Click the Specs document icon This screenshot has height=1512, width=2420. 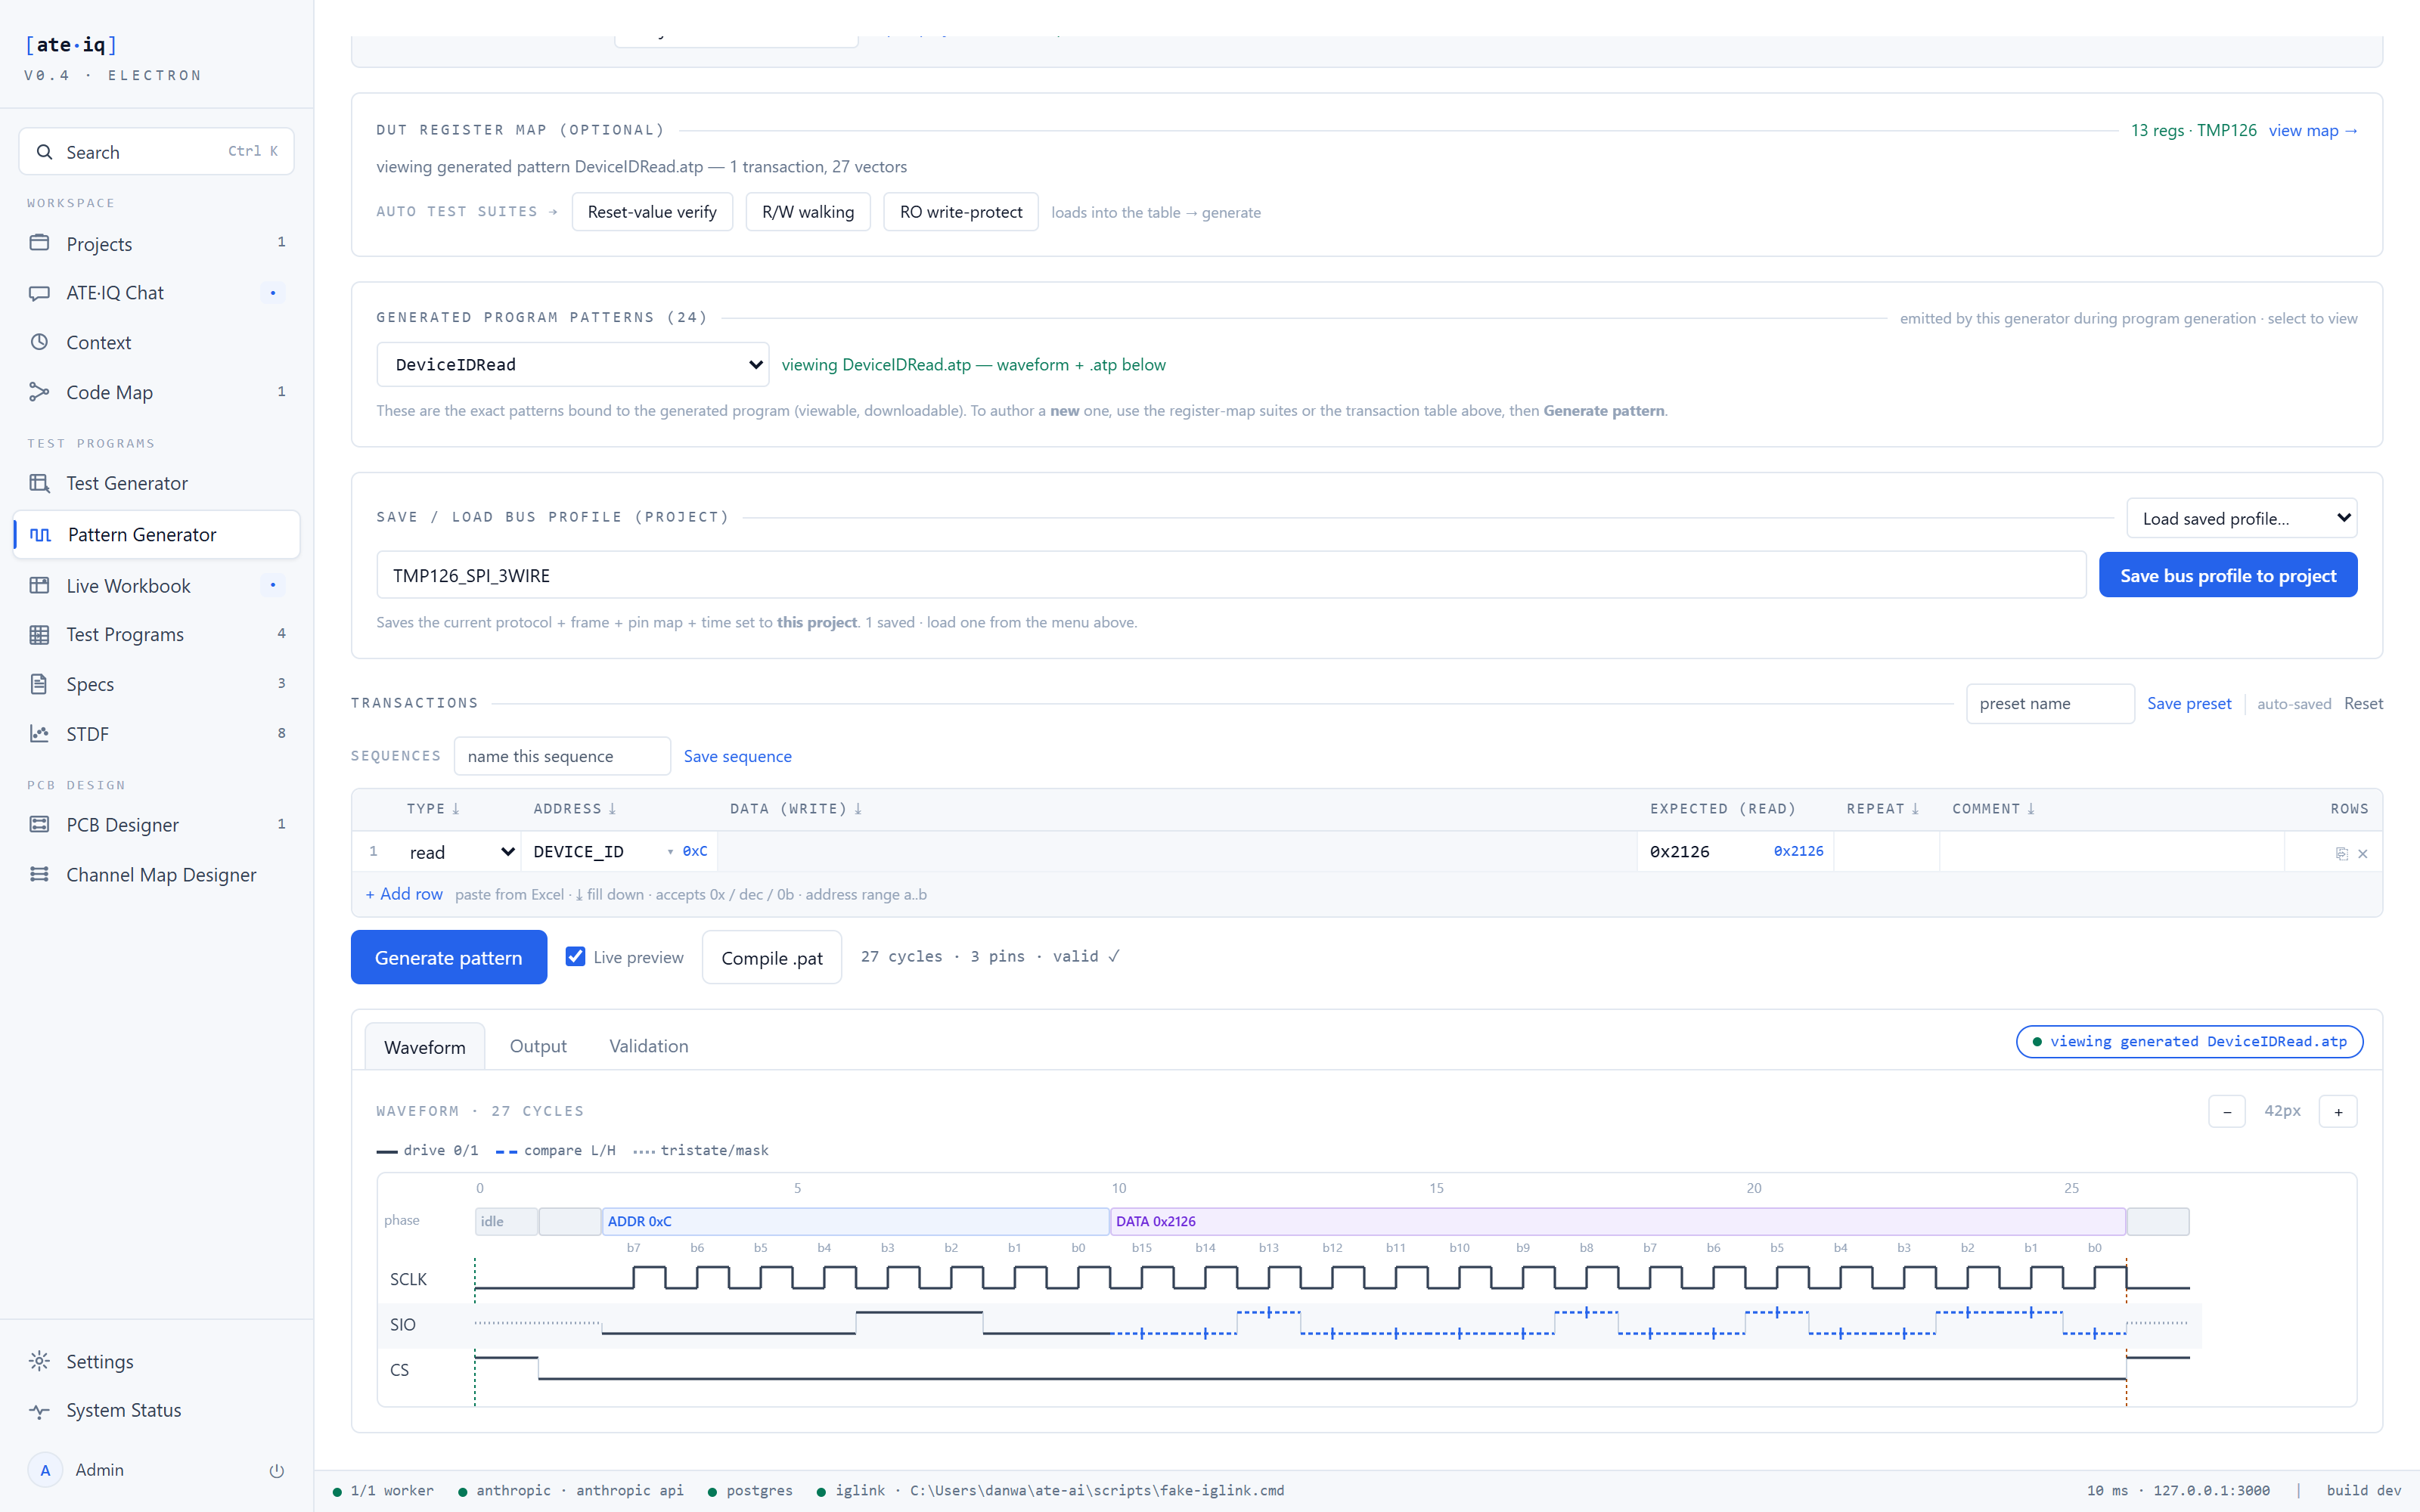click(39, 684)
